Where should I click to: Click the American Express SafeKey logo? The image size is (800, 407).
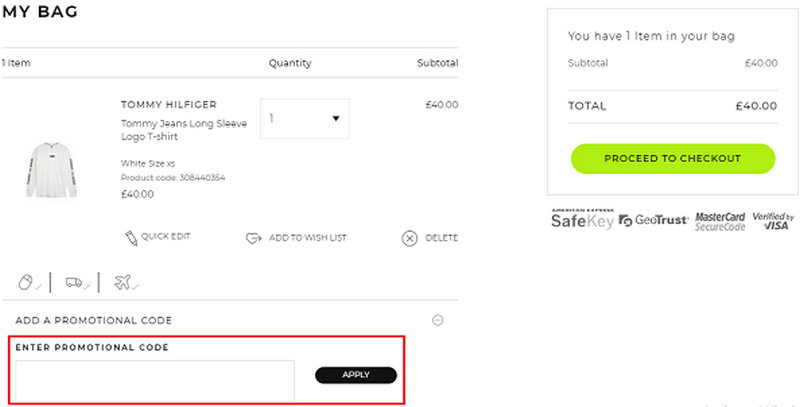click(x=582, y=220)
